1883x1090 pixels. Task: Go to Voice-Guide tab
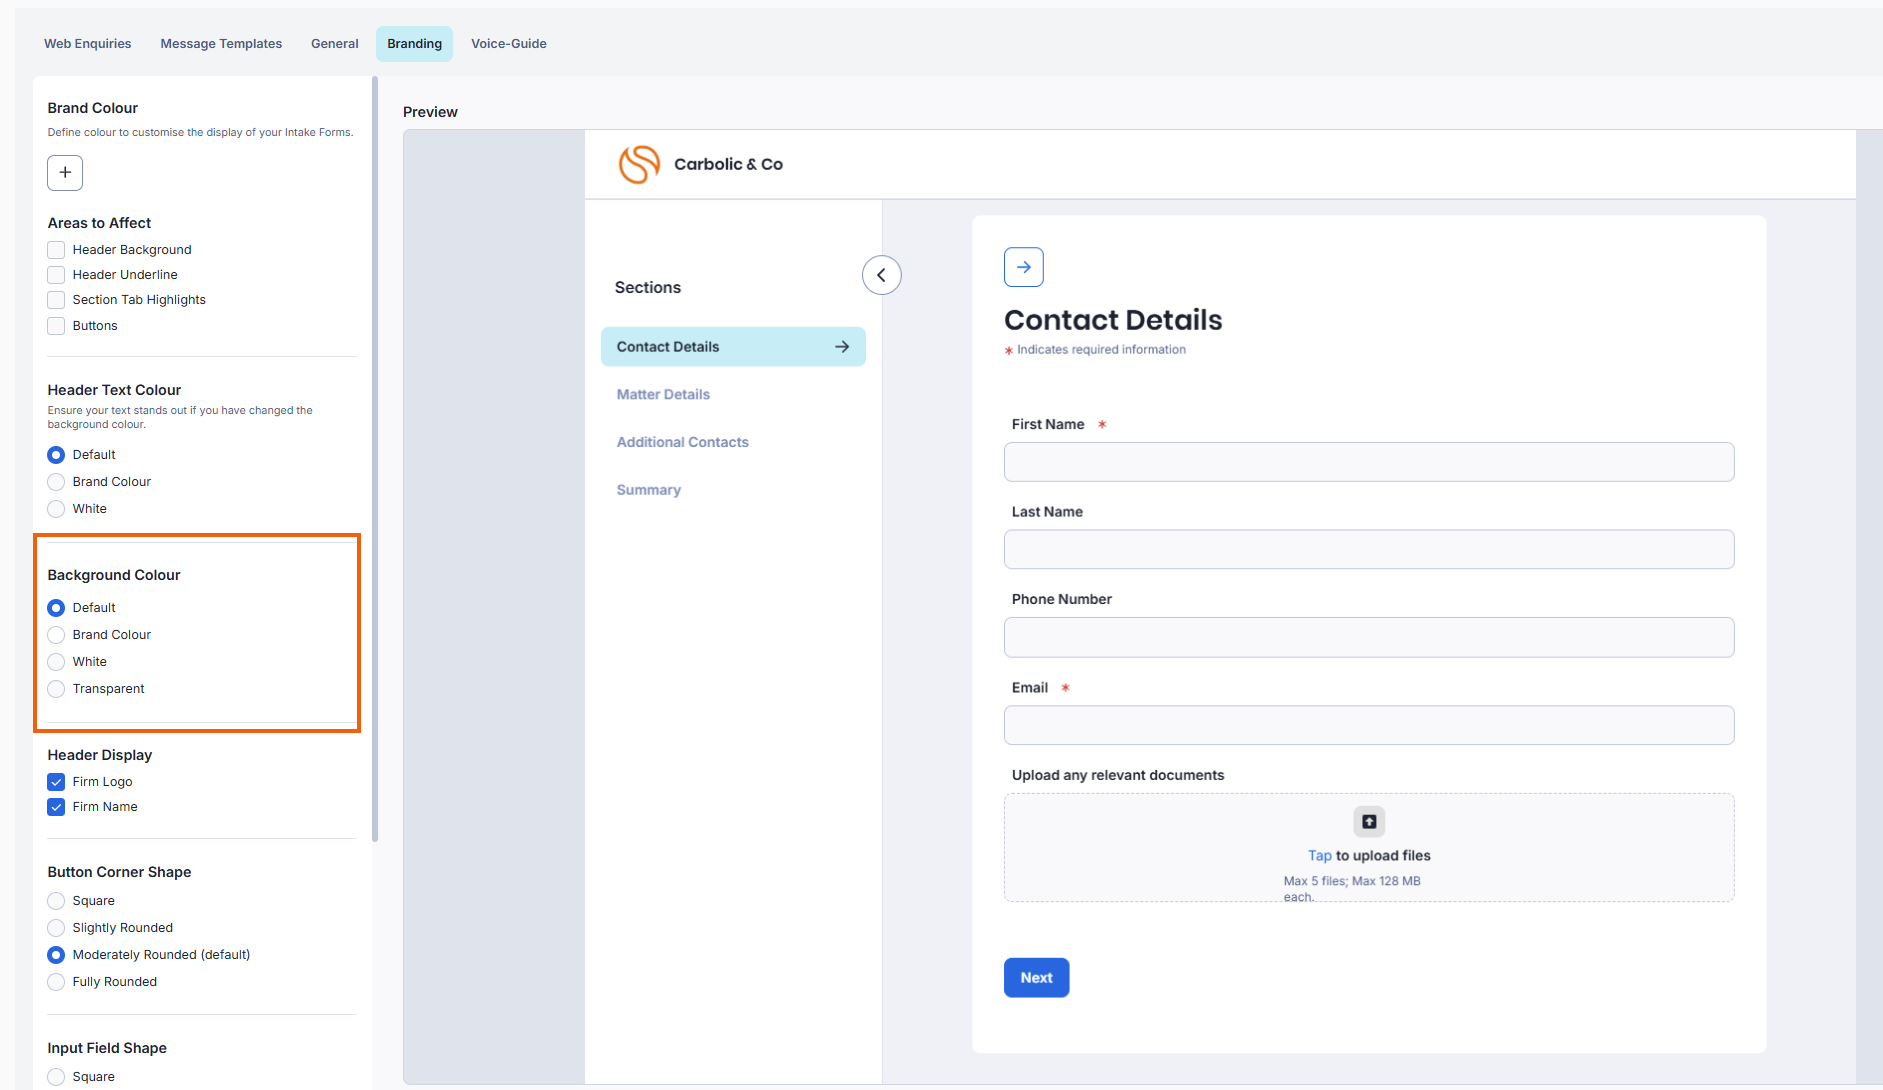click(509, 44)
